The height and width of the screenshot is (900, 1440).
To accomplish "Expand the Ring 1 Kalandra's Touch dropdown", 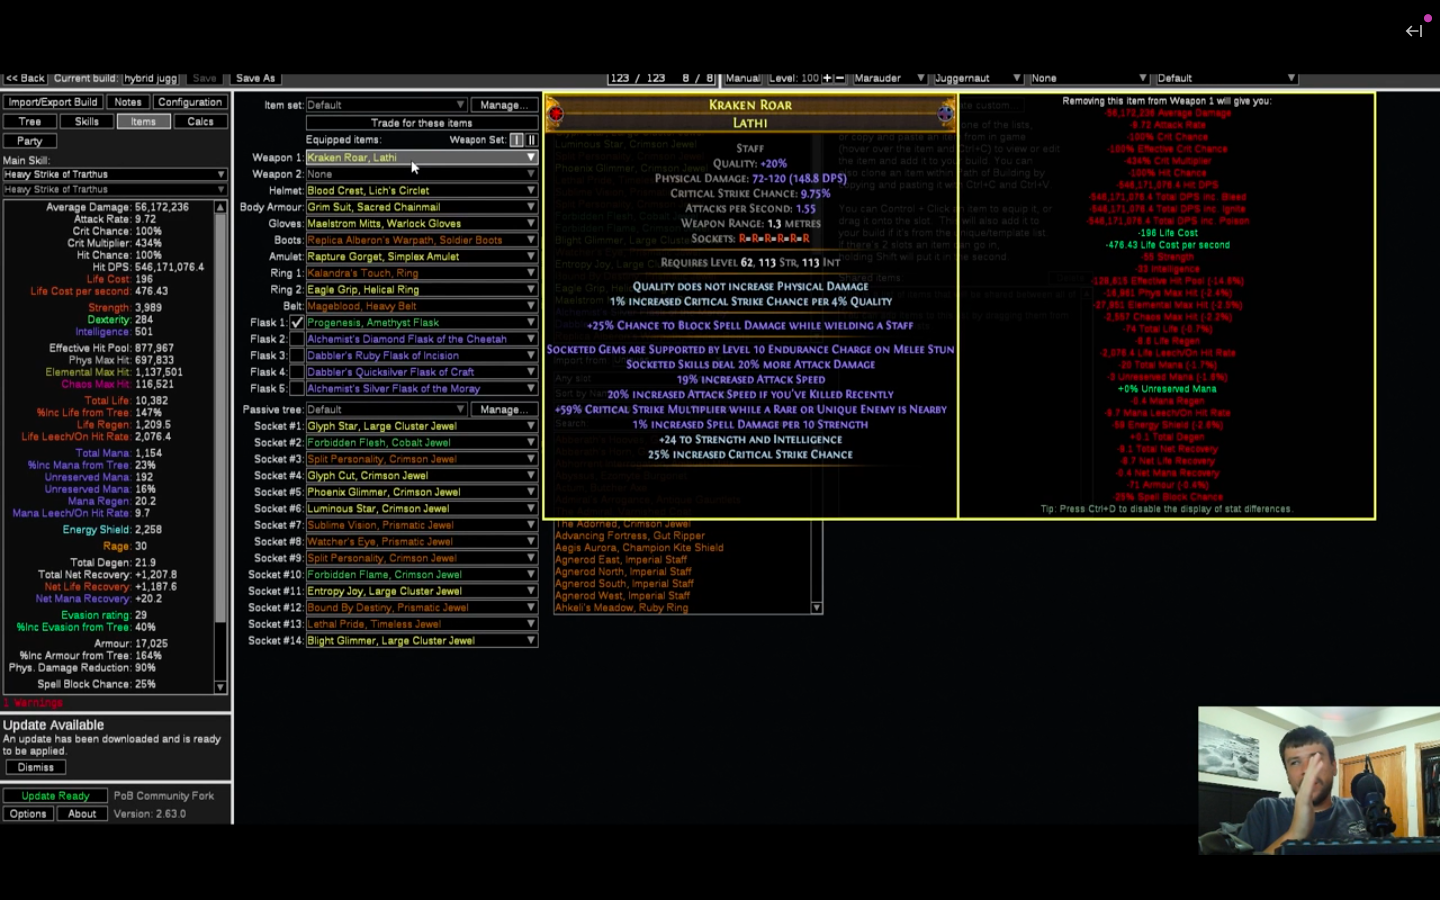I will click(x=422, y=273).
